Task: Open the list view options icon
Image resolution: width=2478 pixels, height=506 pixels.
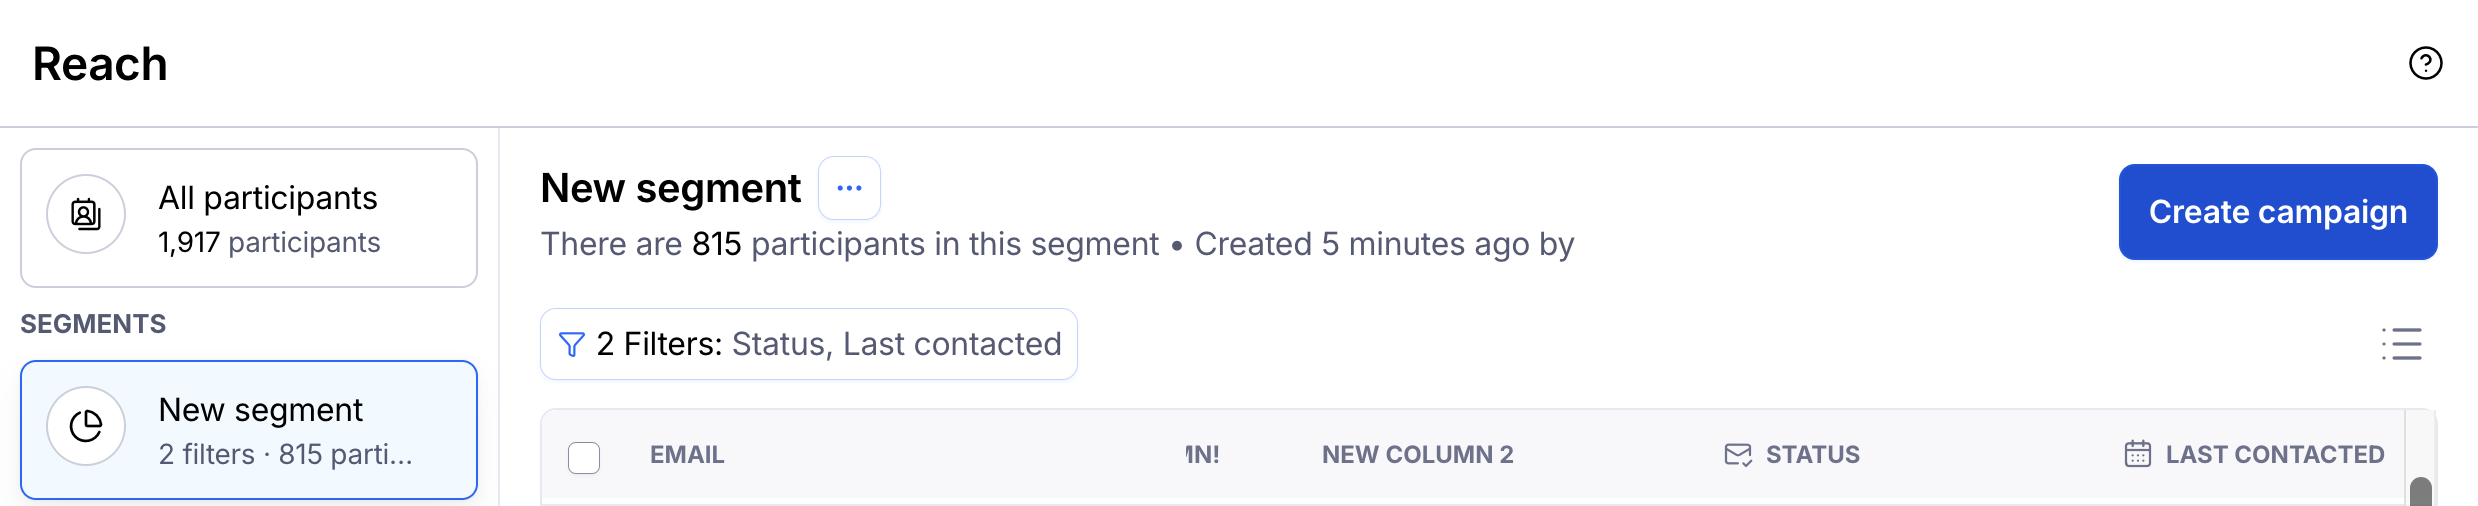Action: [x=2401, y=344]
